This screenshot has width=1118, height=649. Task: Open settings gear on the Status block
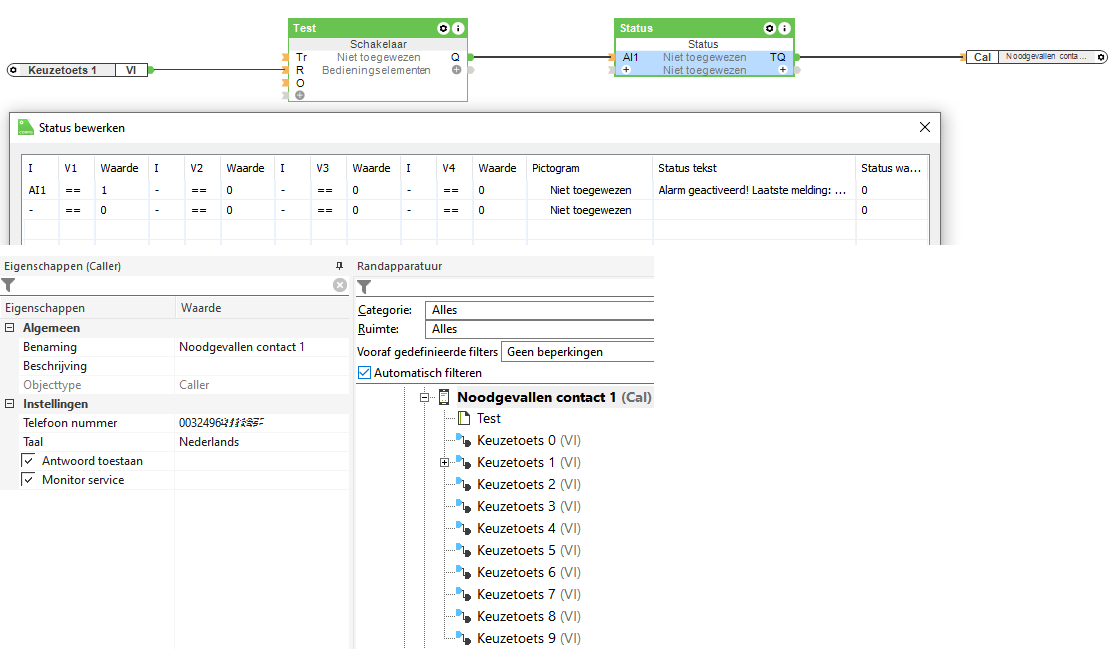click(770, 29)
